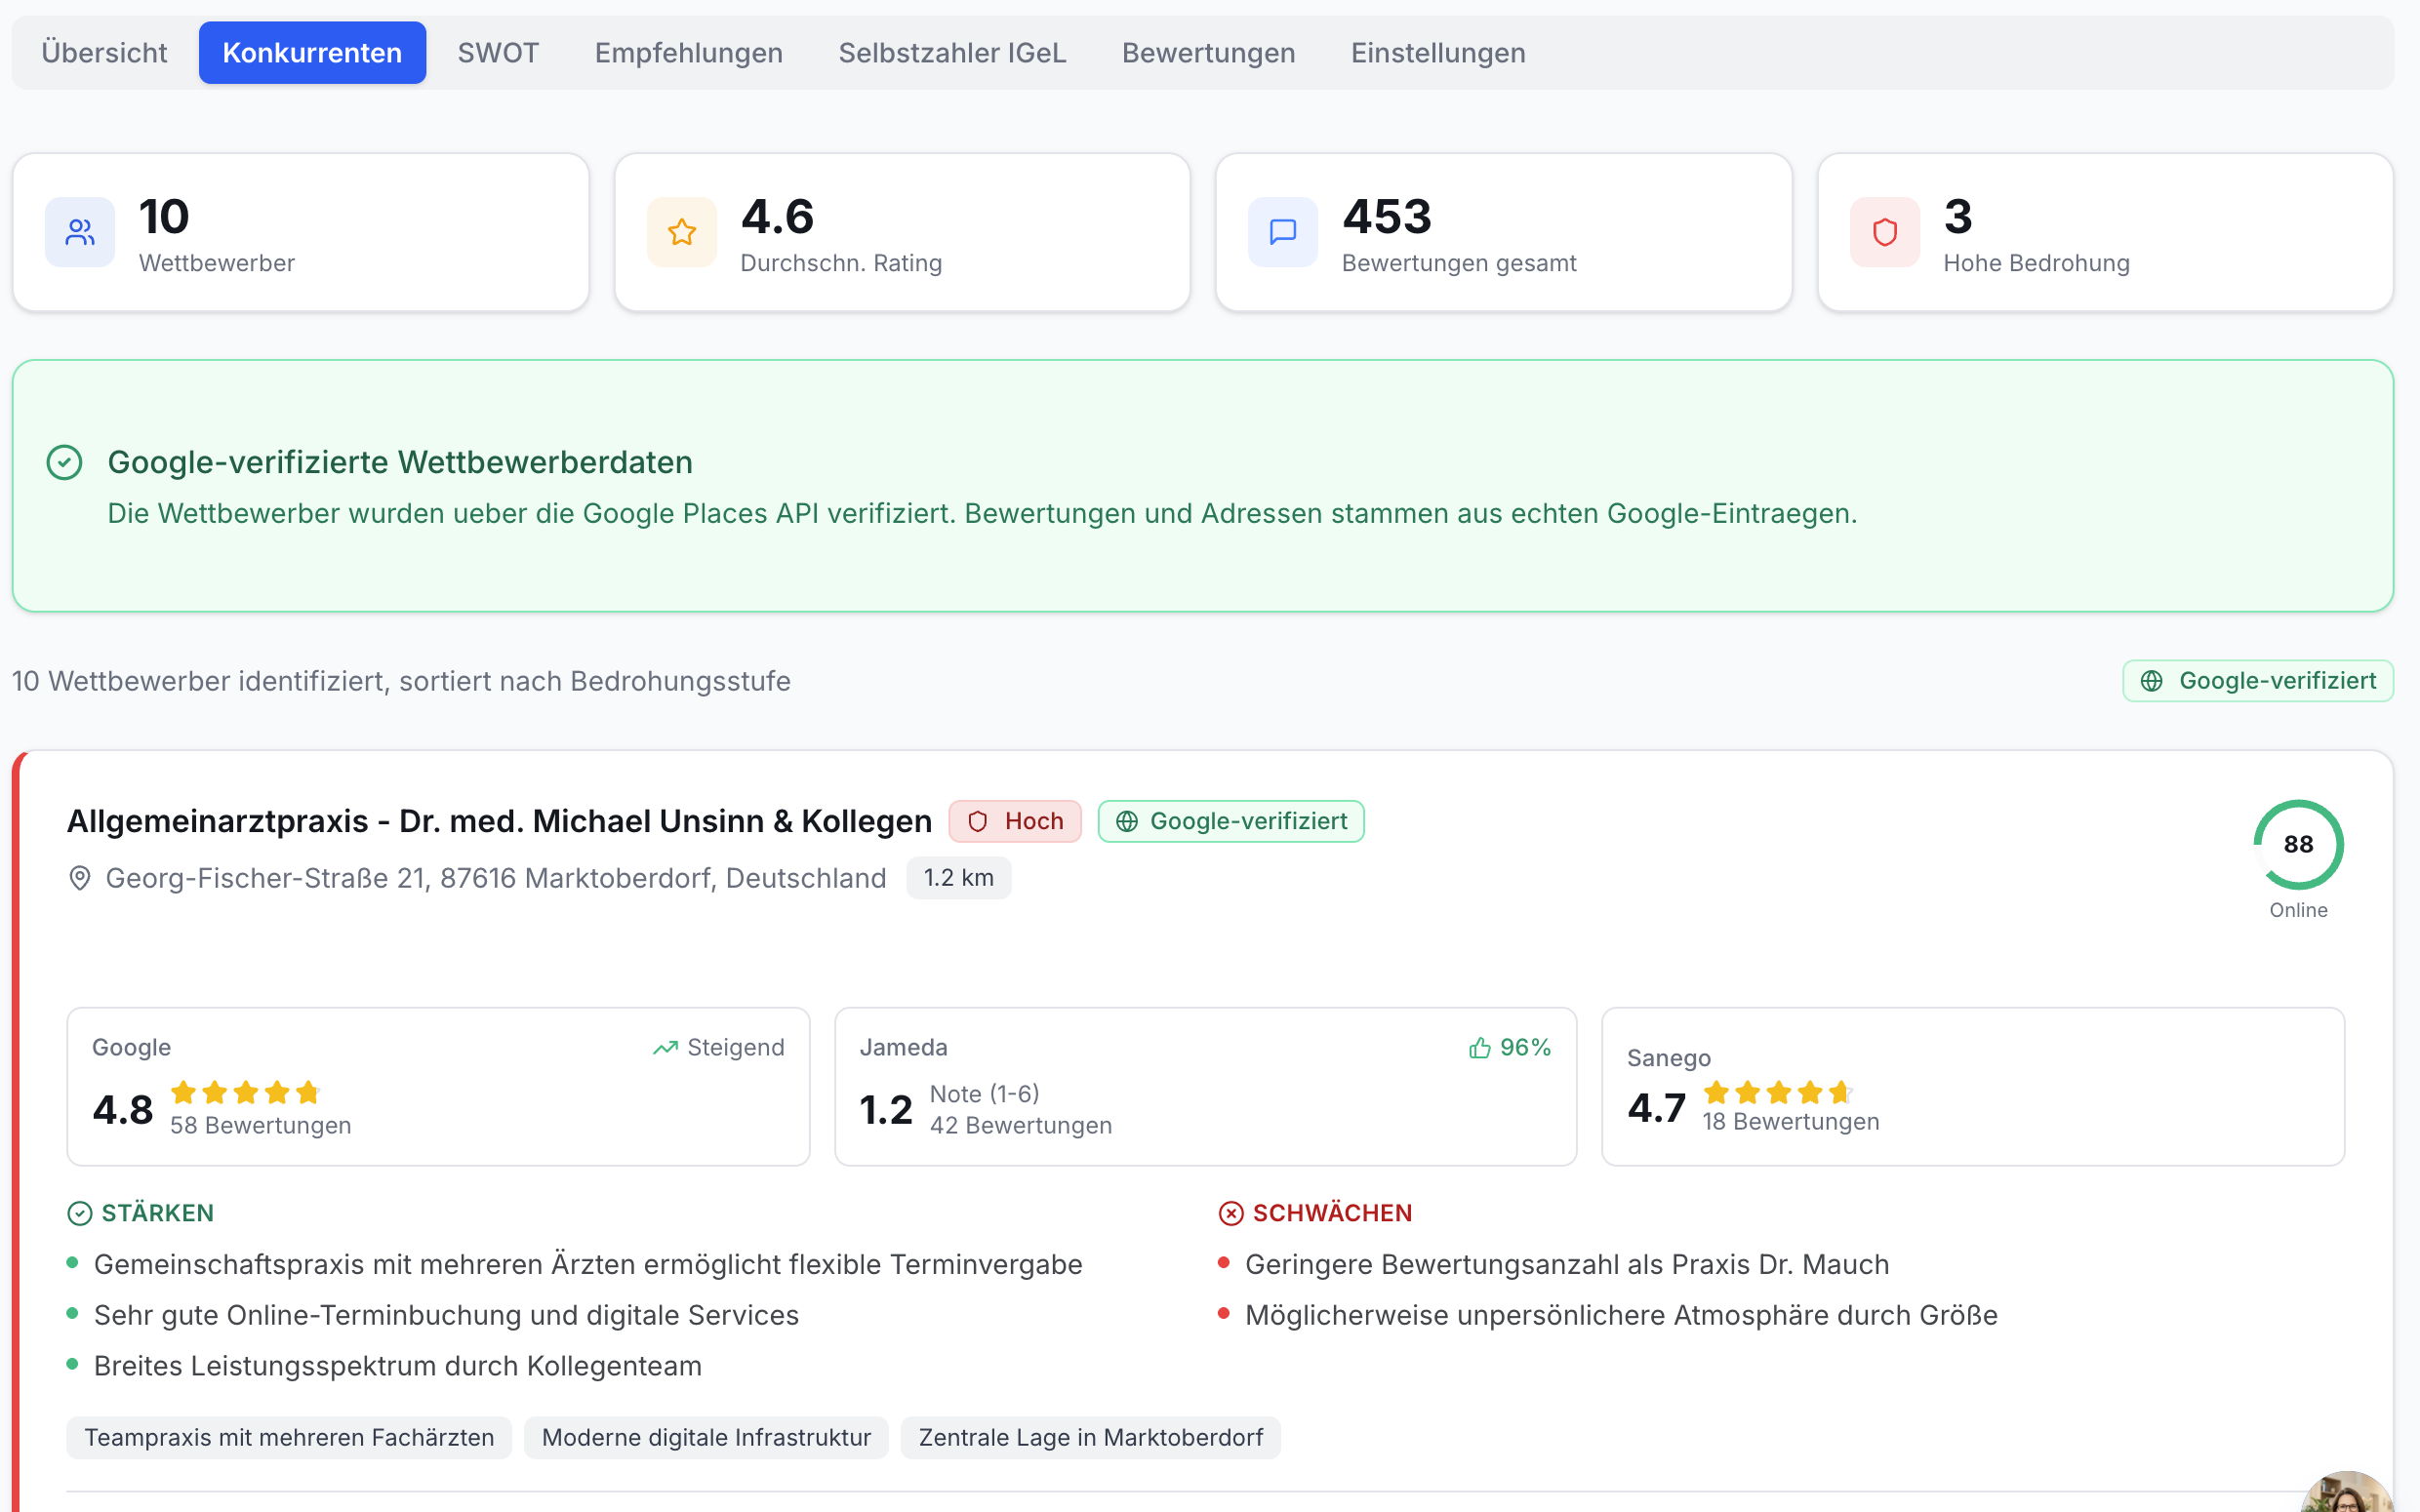This screenshot has height=1512, width=2420.
Task: Click the map pin icon before the address
Action: 80,878
